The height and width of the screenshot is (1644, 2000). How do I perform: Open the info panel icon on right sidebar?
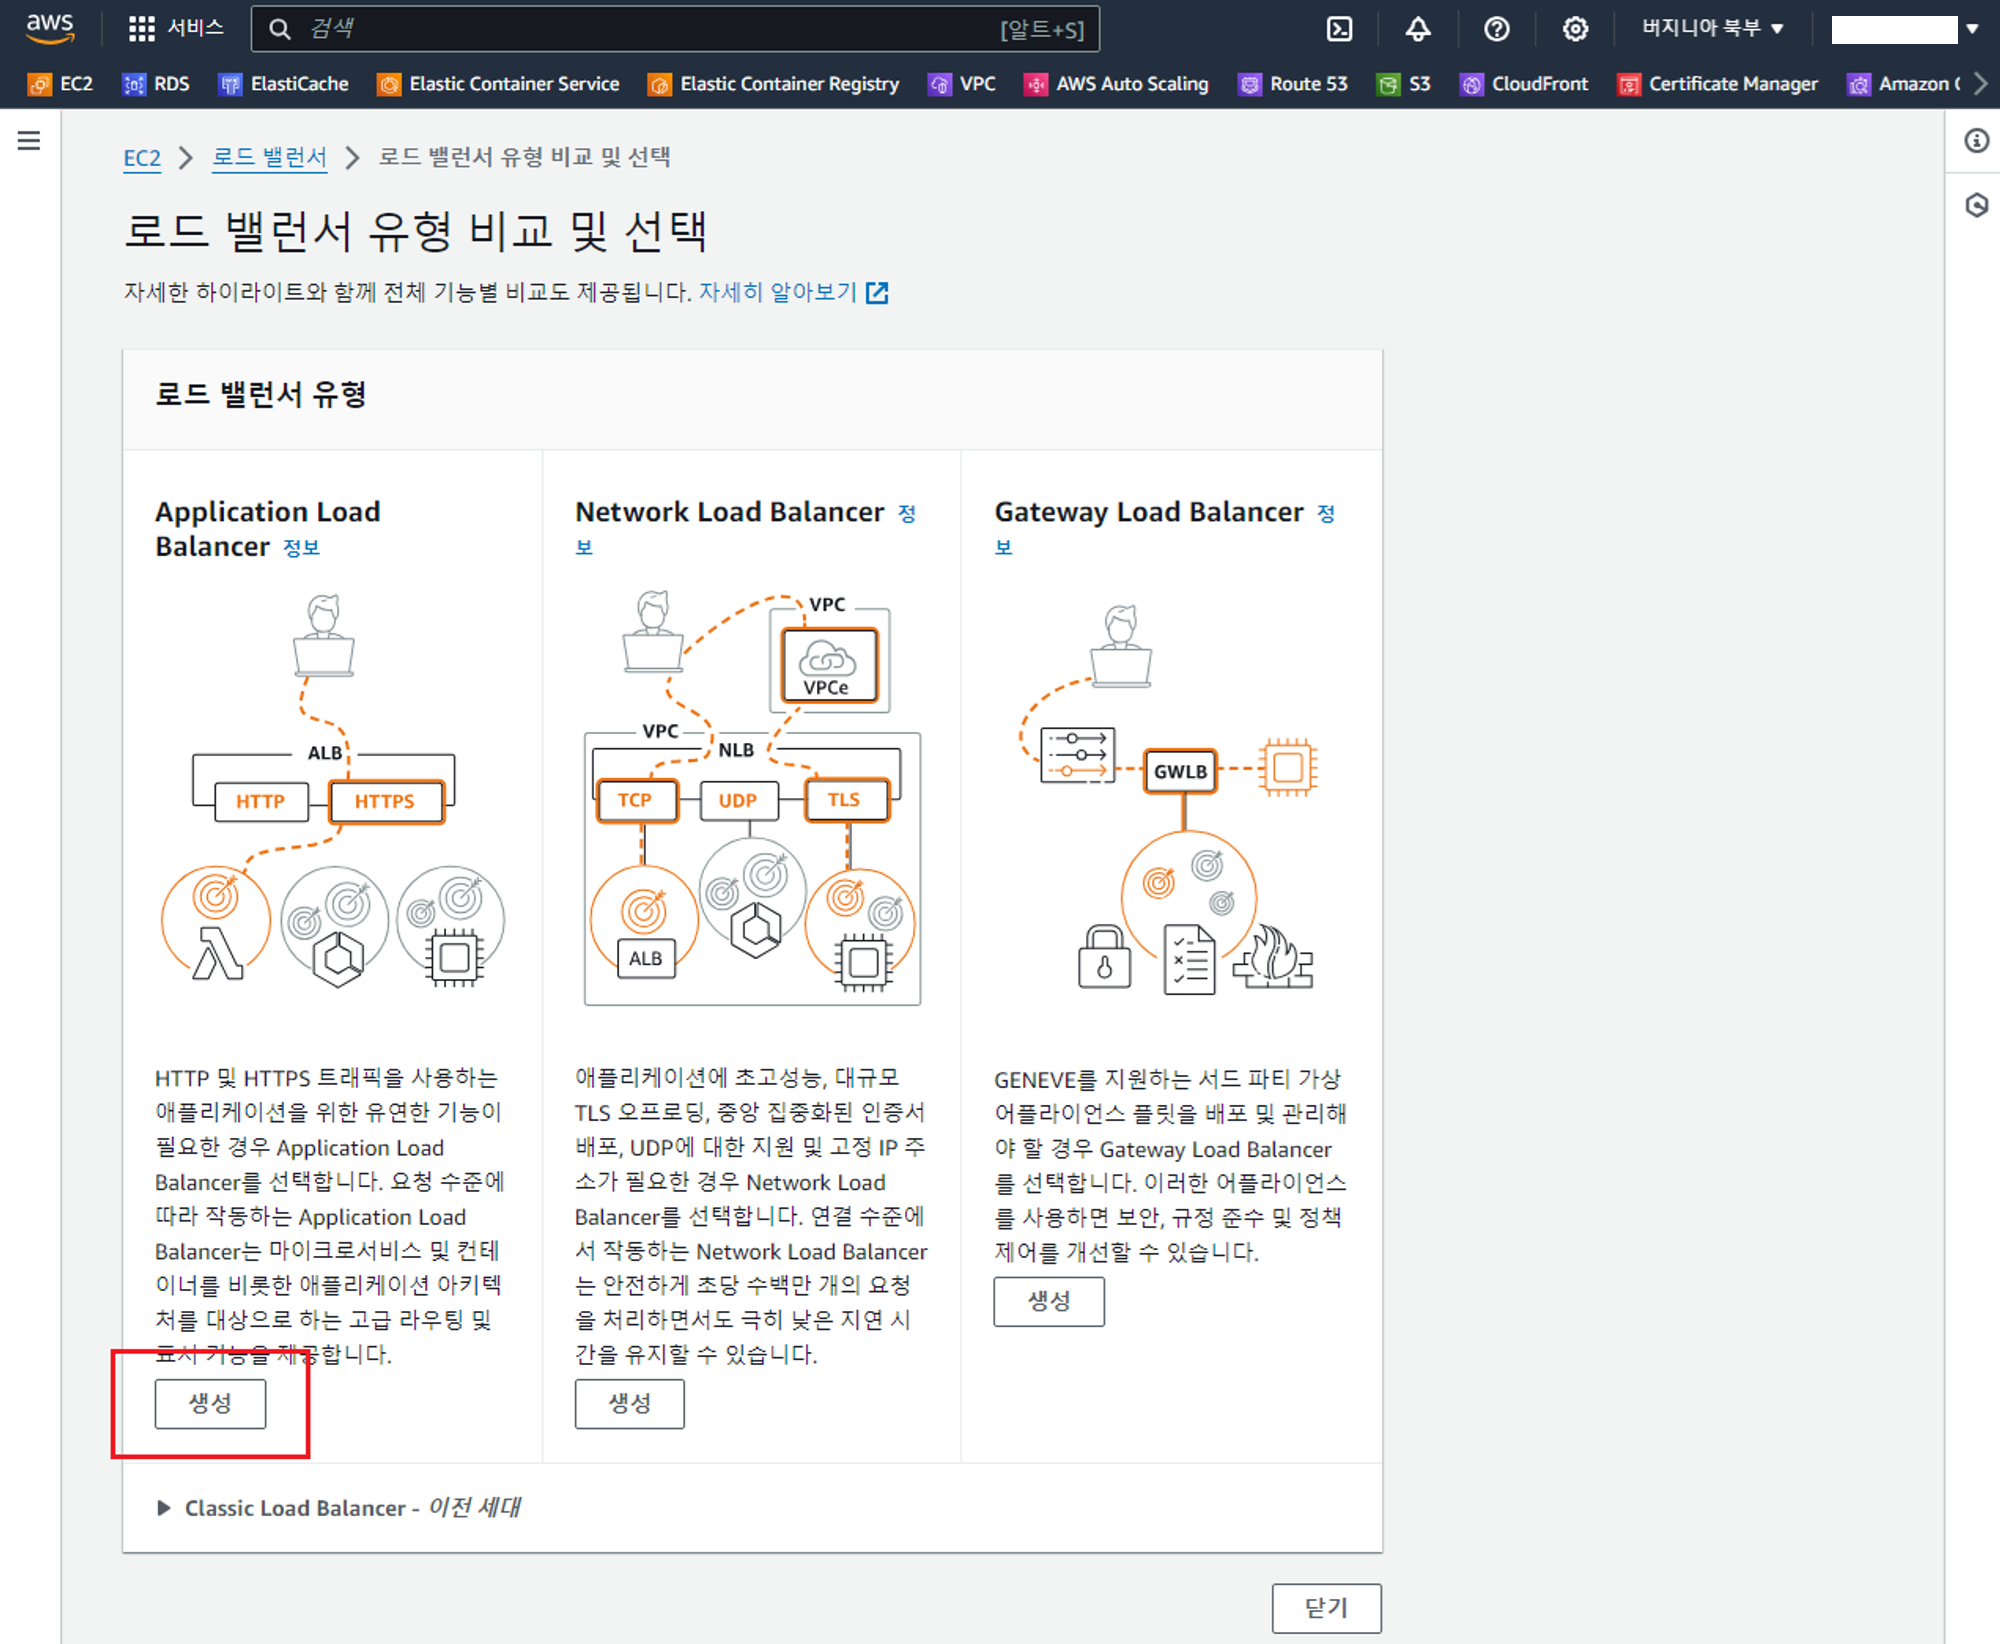[1976, 141]
